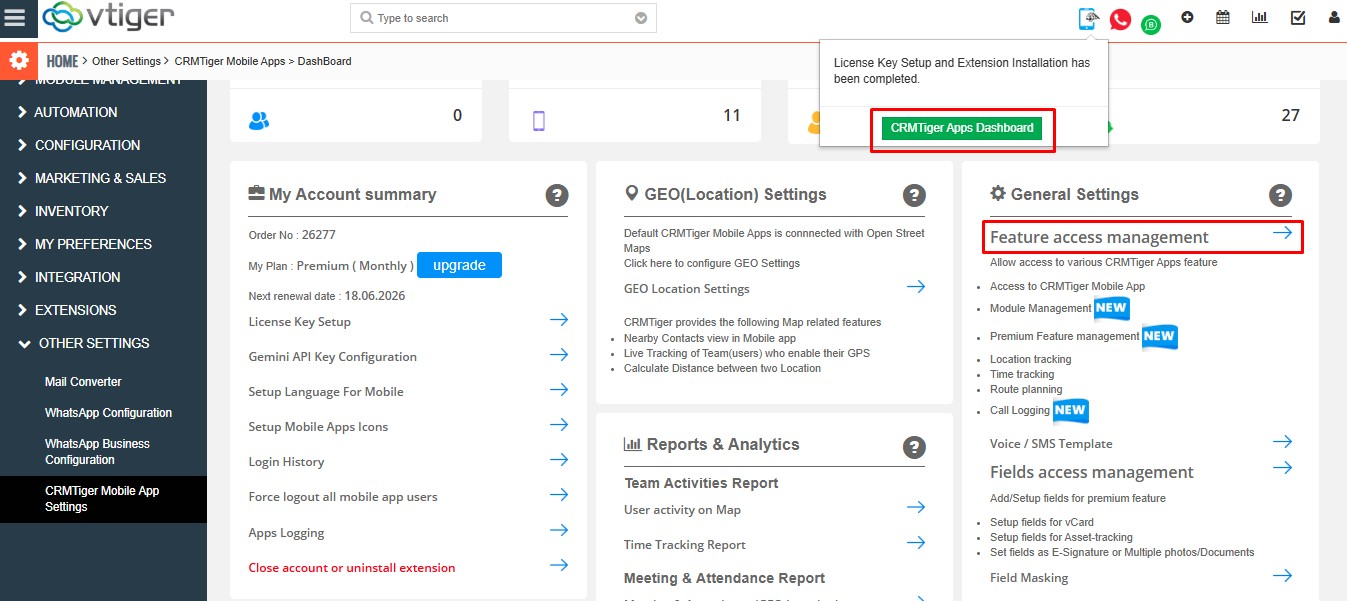Open the hamburger main menu
The height and width of the screenshot is (601, 1347).
(x=15, y=18)
